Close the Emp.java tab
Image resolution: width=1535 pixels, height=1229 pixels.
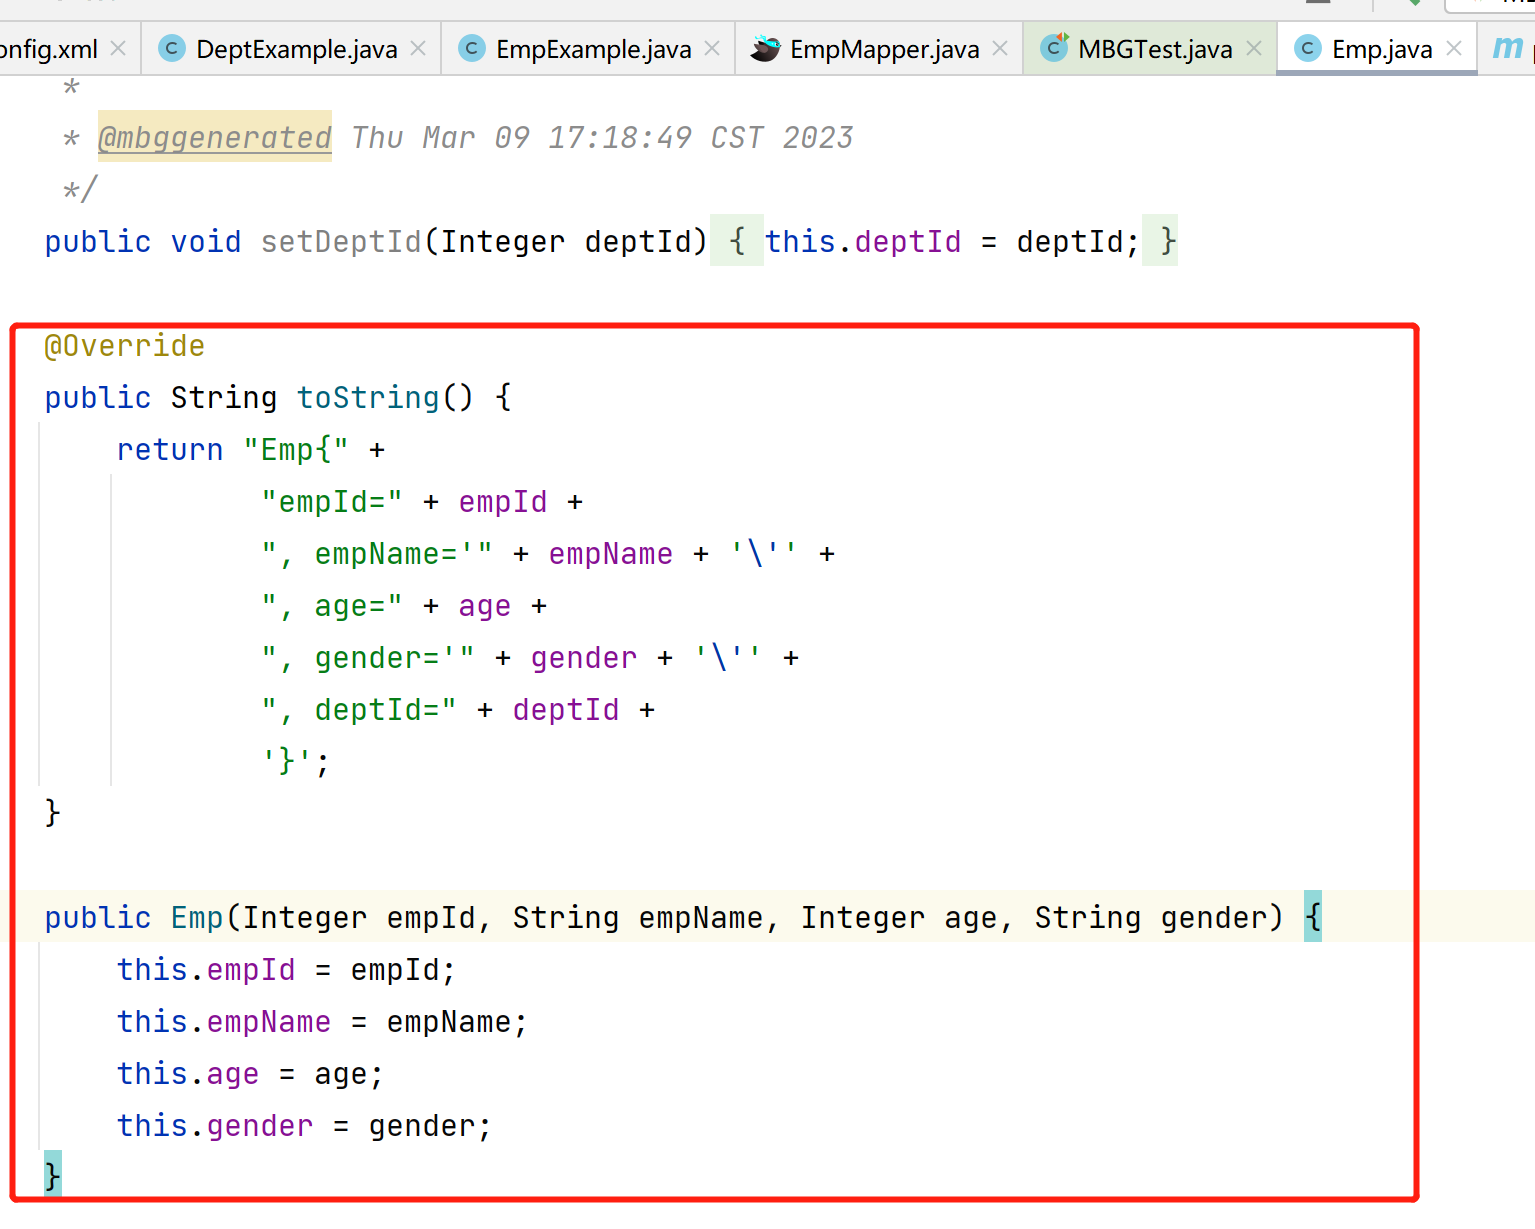click(1454, 48)
